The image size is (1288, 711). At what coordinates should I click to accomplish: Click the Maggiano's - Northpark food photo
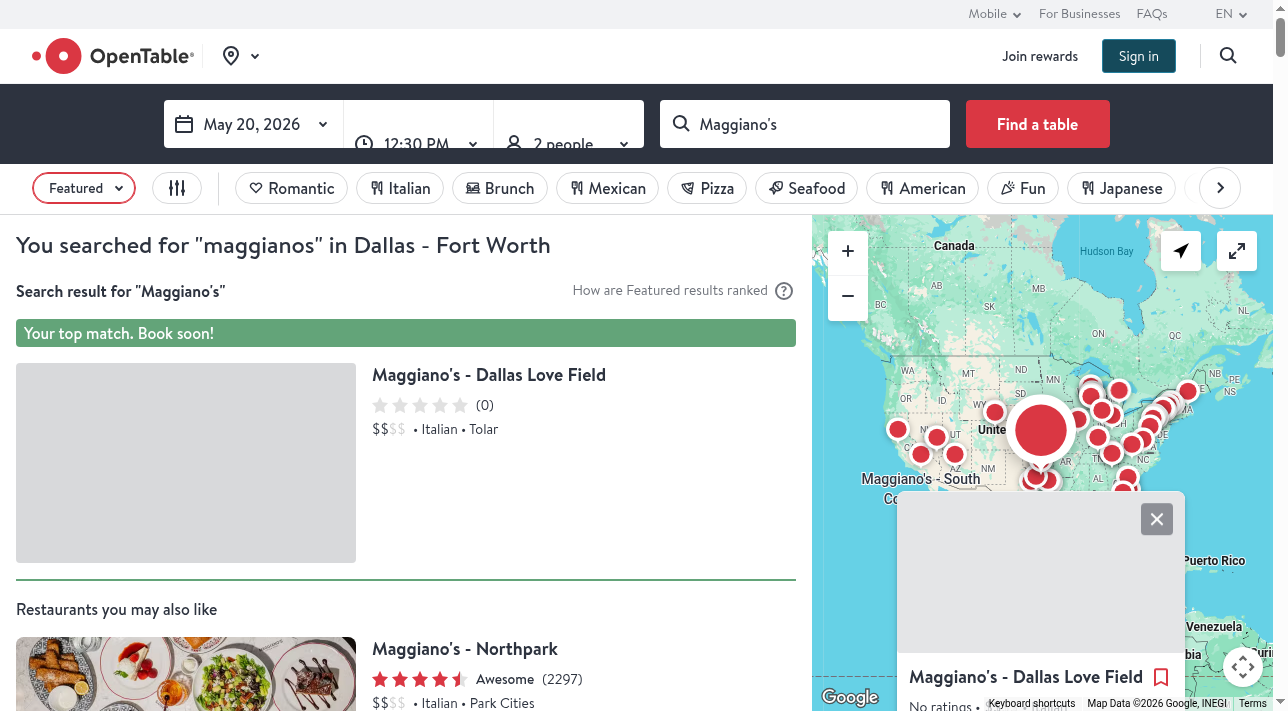(186, 674)
